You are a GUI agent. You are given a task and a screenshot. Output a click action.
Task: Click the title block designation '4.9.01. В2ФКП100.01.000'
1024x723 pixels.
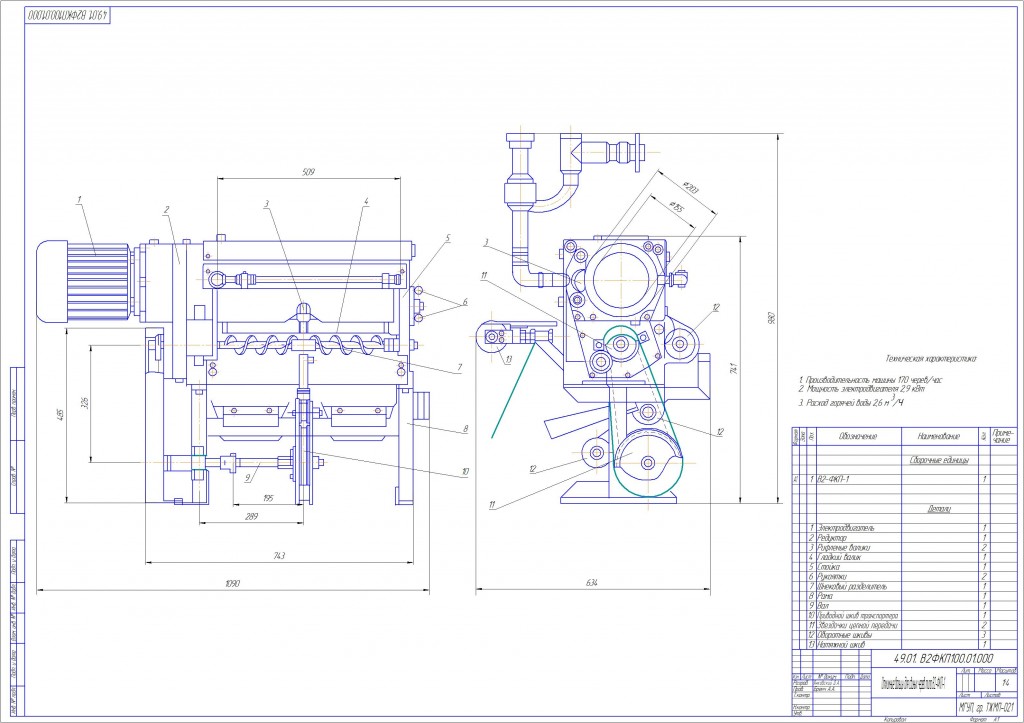tap(942, 658)
